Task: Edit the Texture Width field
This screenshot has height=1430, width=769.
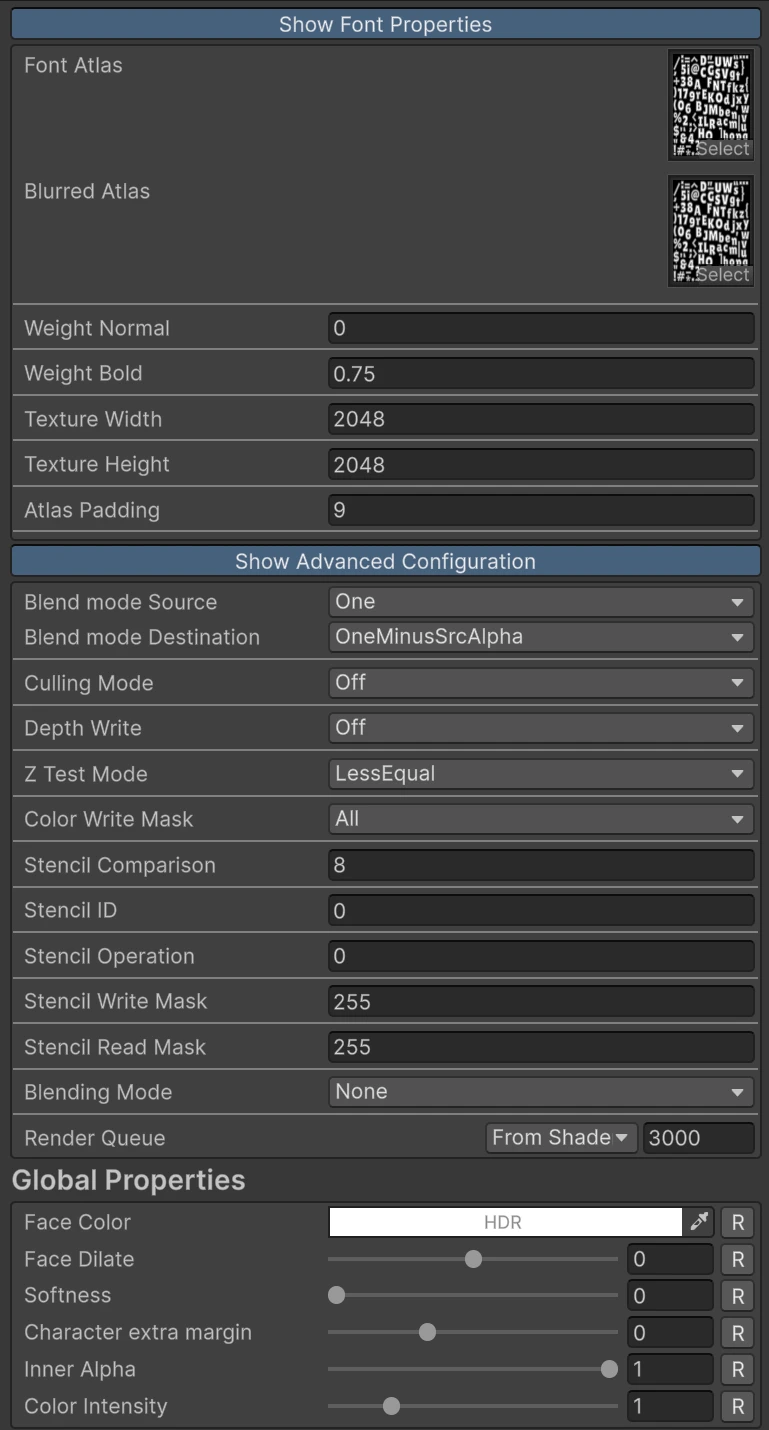Action: coord(541,419)
